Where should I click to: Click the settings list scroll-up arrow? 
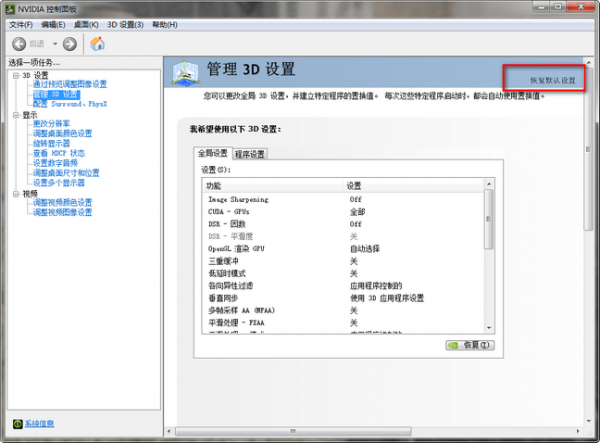click(489, 184)
